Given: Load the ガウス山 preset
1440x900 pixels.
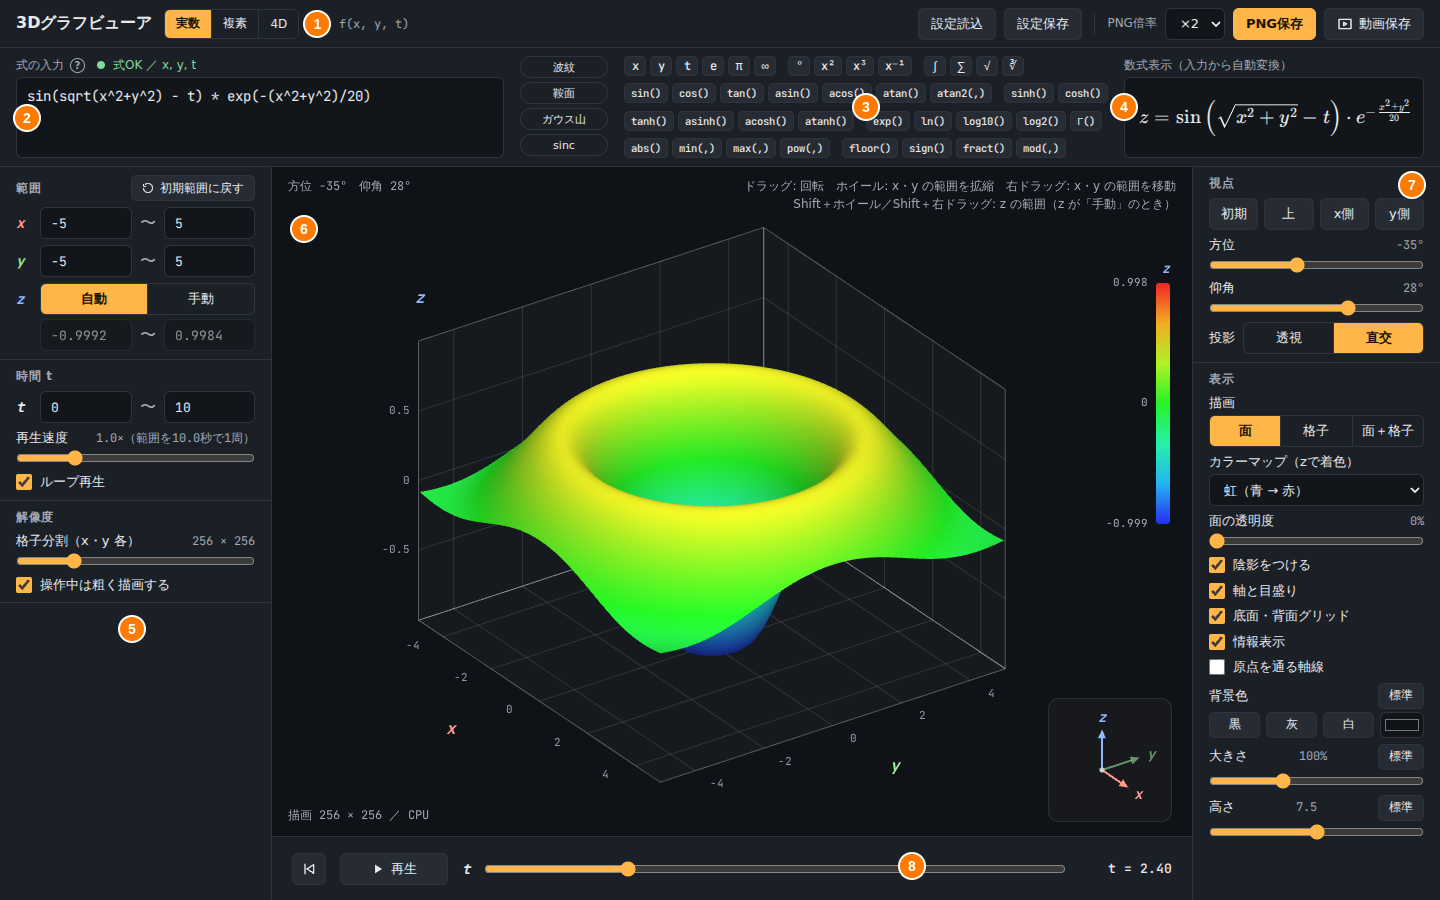Looking at the screenshot, I should (564, 119).
